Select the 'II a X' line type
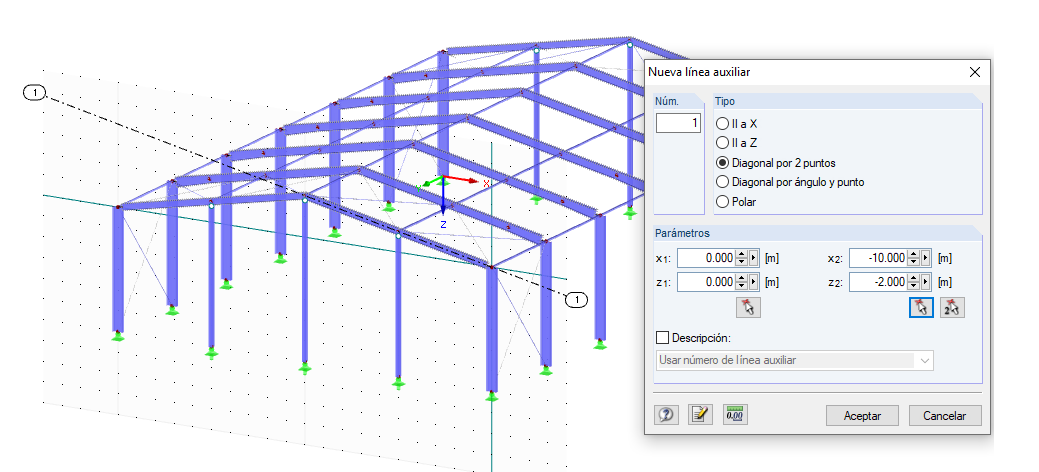Screen dimensions: 1039x472 pos(736,124)
